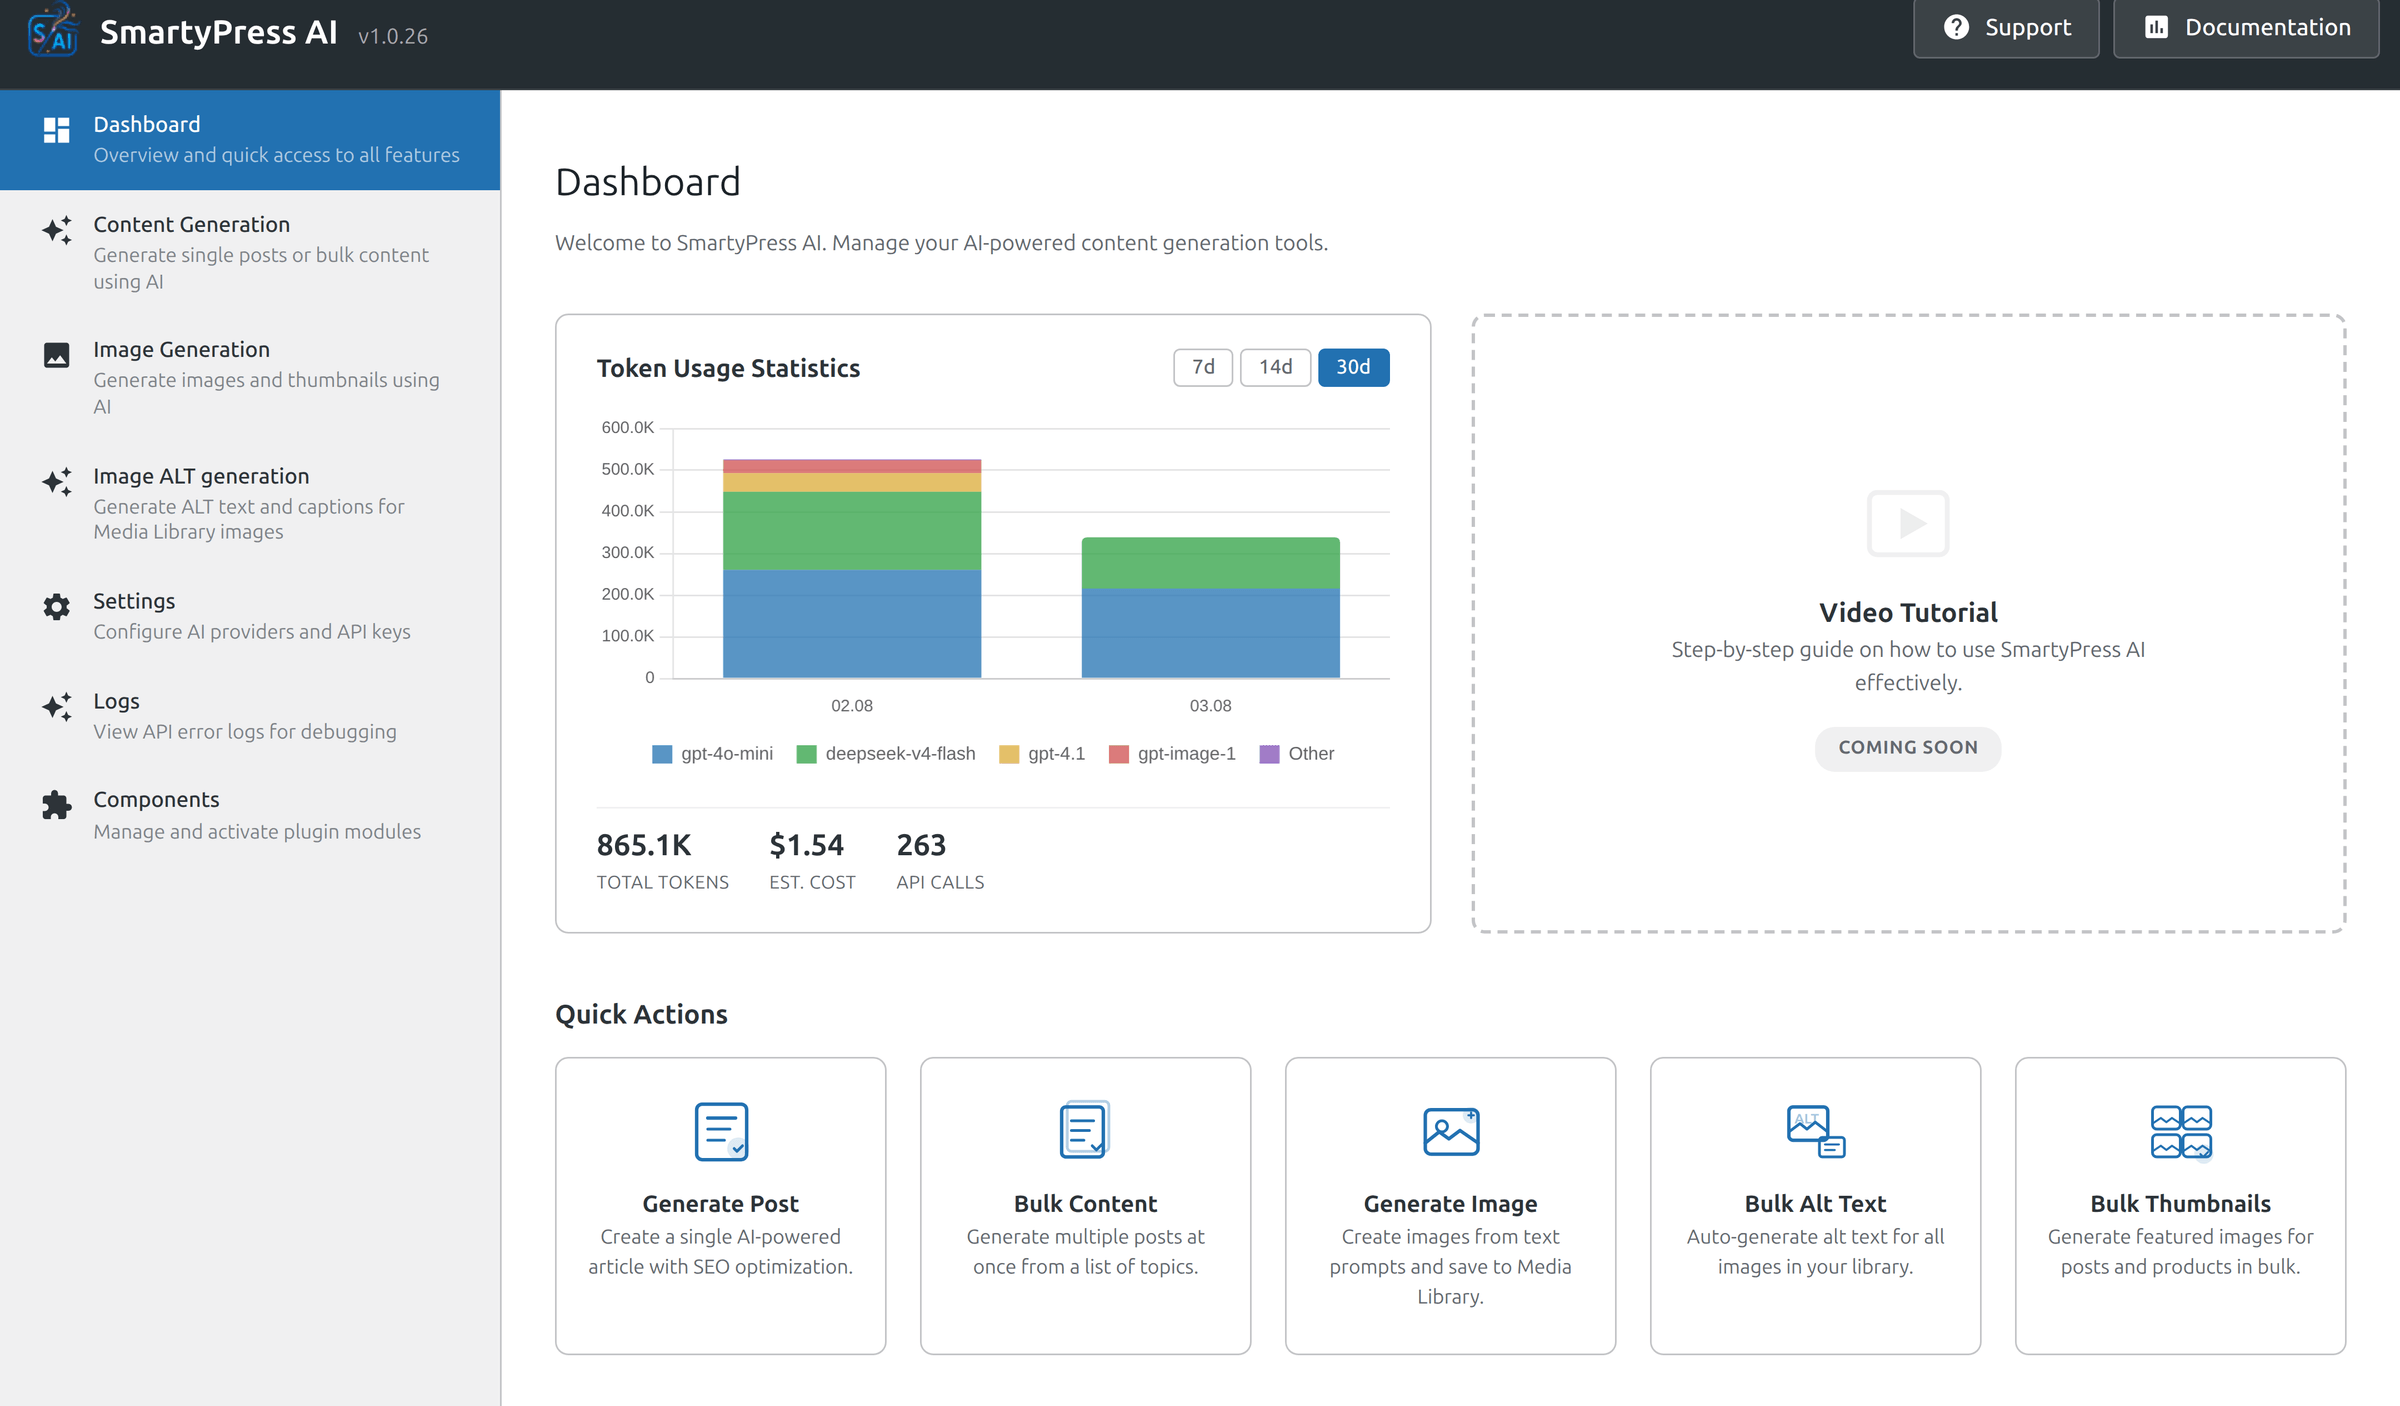Click the Token Usage Statistics heading
Viewport: 2400px width, 1406px height.
pyautogui.click(x=728, y=369)
